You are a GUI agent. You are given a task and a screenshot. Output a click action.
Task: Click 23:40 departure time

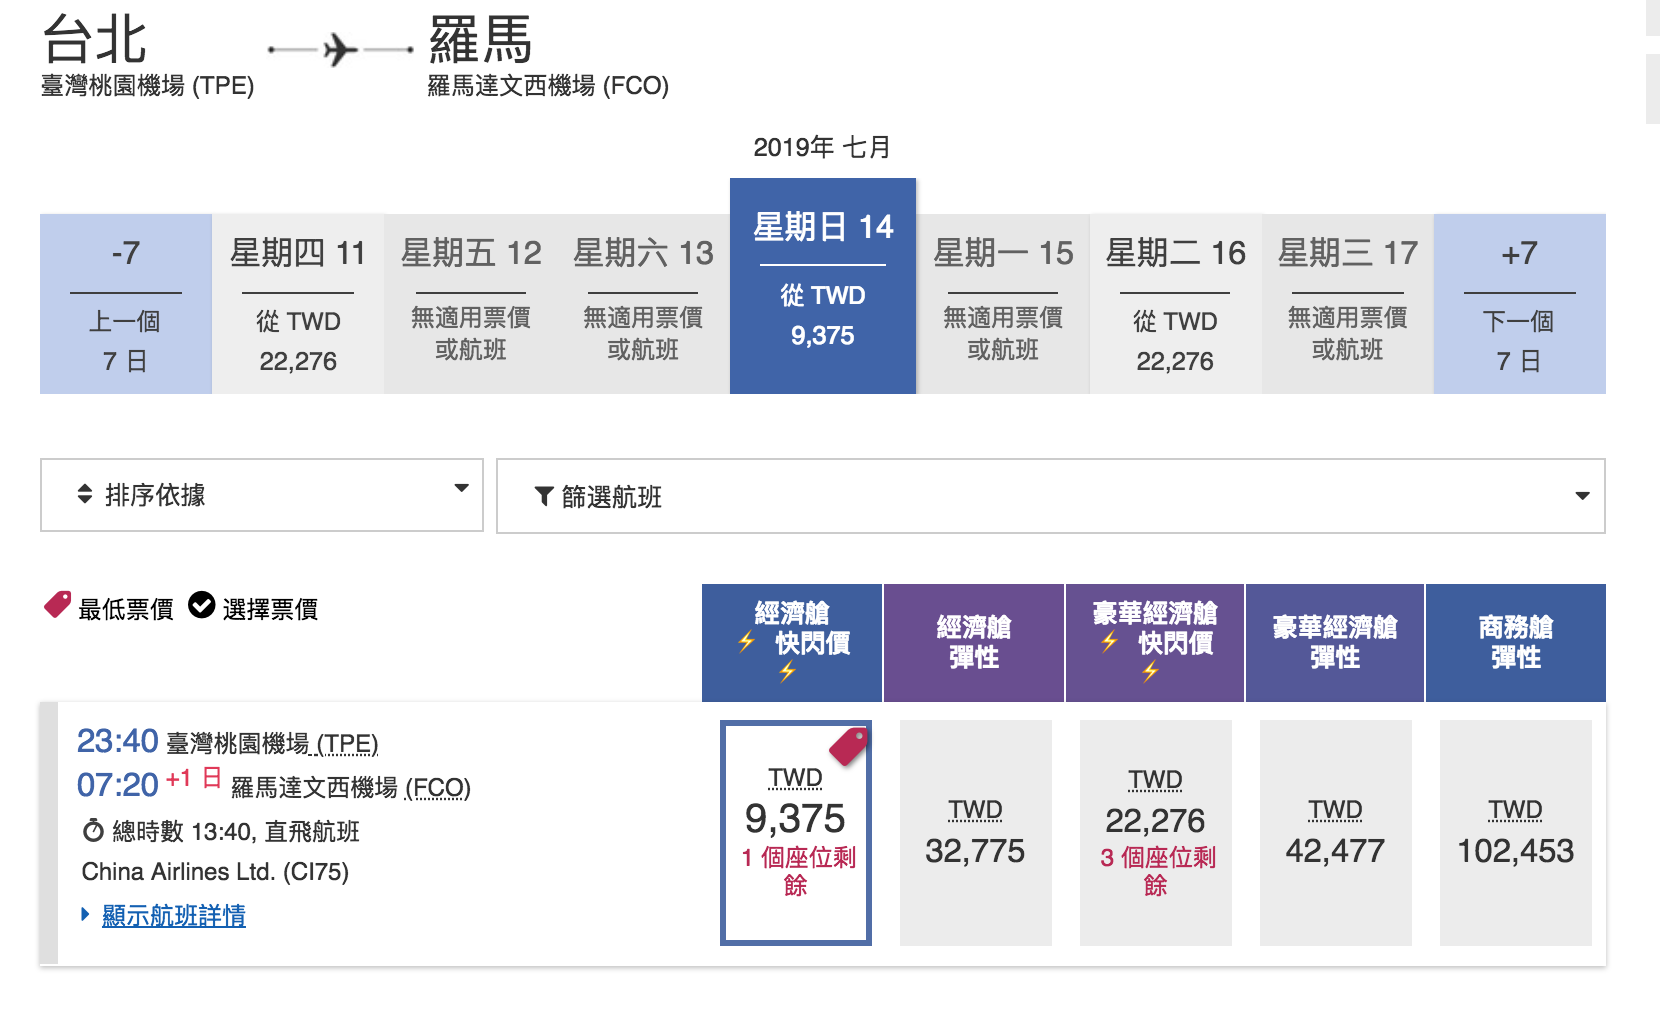[118, 741]
